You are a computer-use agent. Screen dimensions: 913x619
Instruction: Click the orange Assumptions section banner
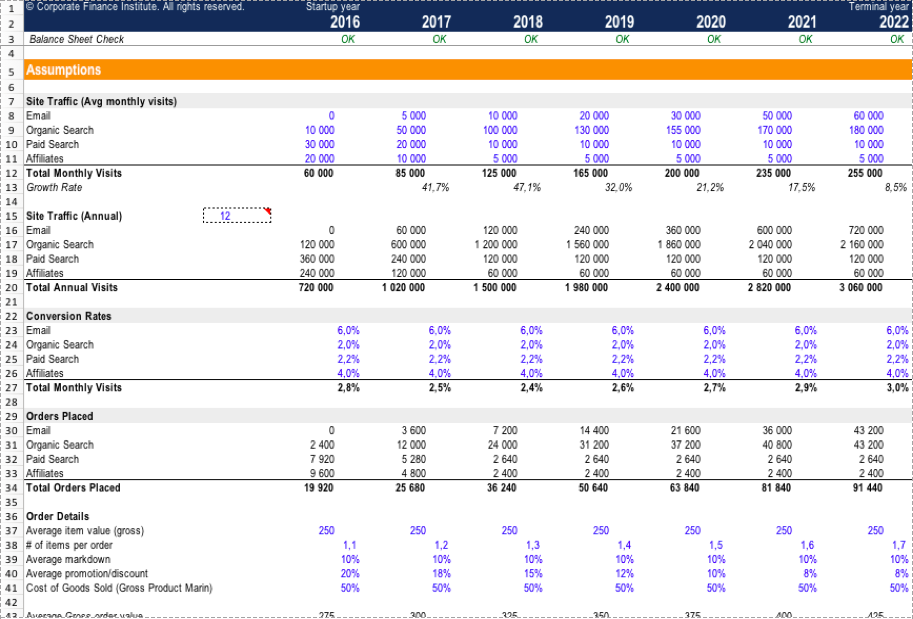point(466,70)
